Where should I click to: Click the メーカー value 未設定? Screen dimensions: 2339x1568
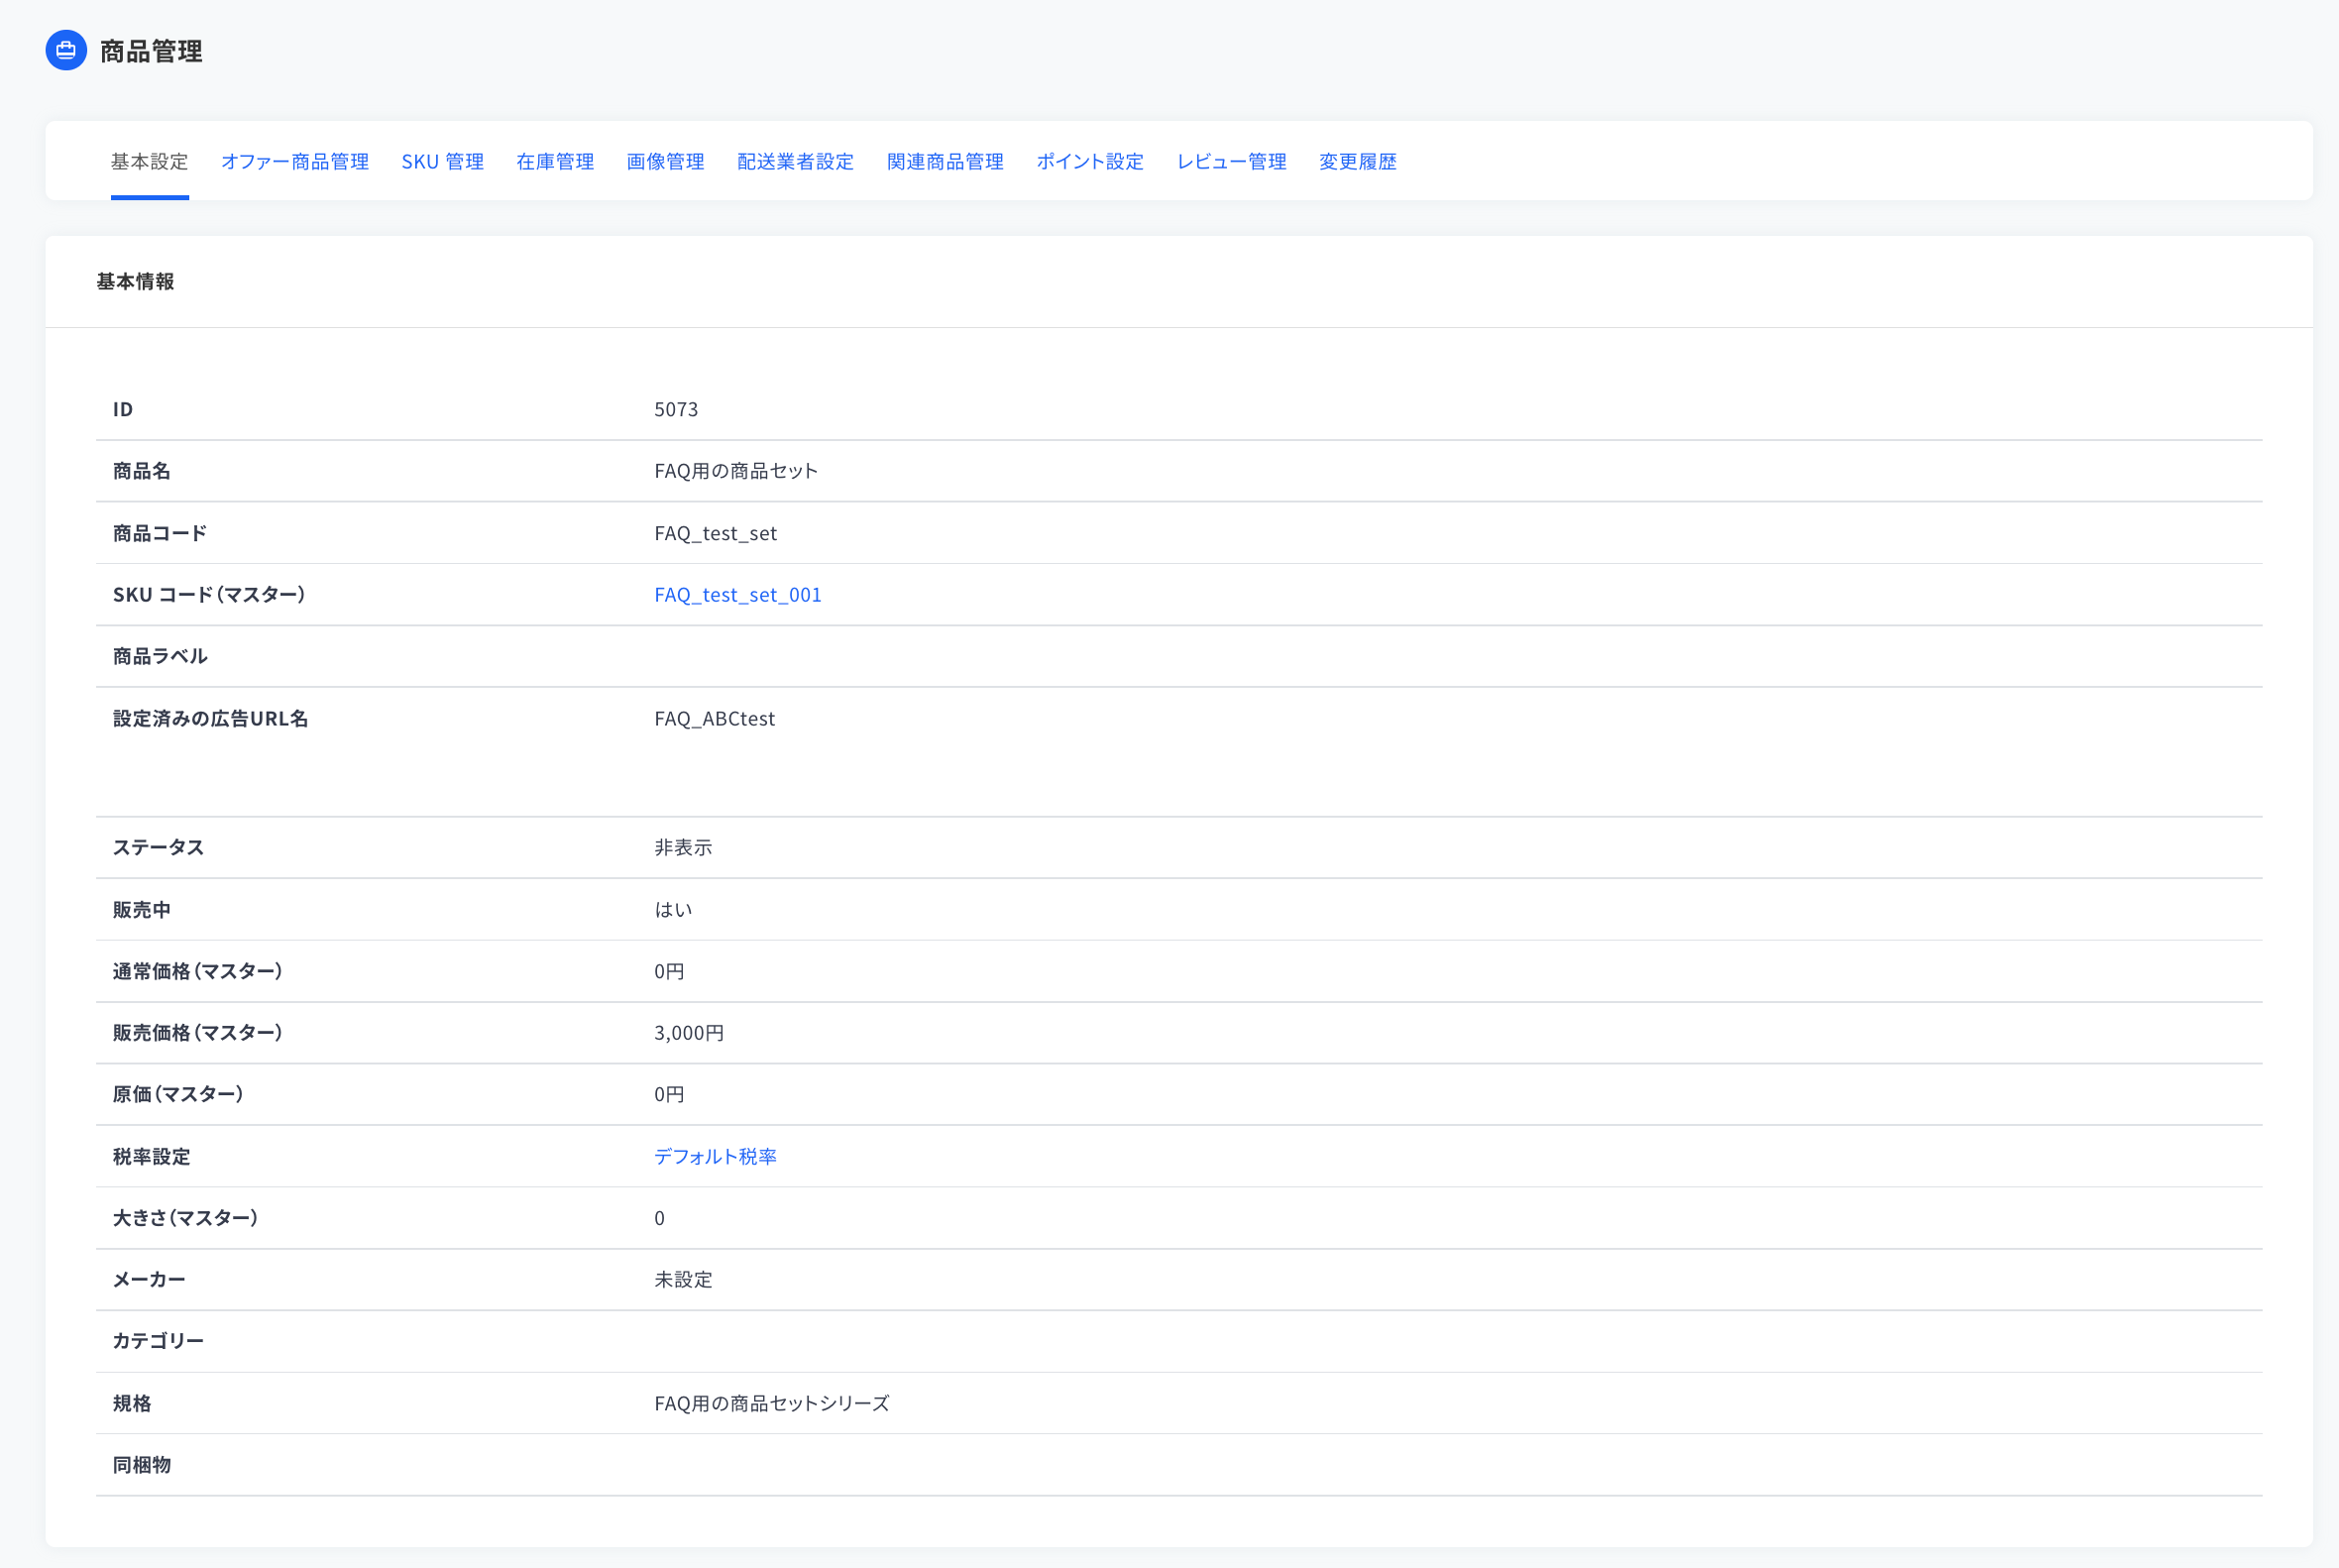(x=683, y=1279)
